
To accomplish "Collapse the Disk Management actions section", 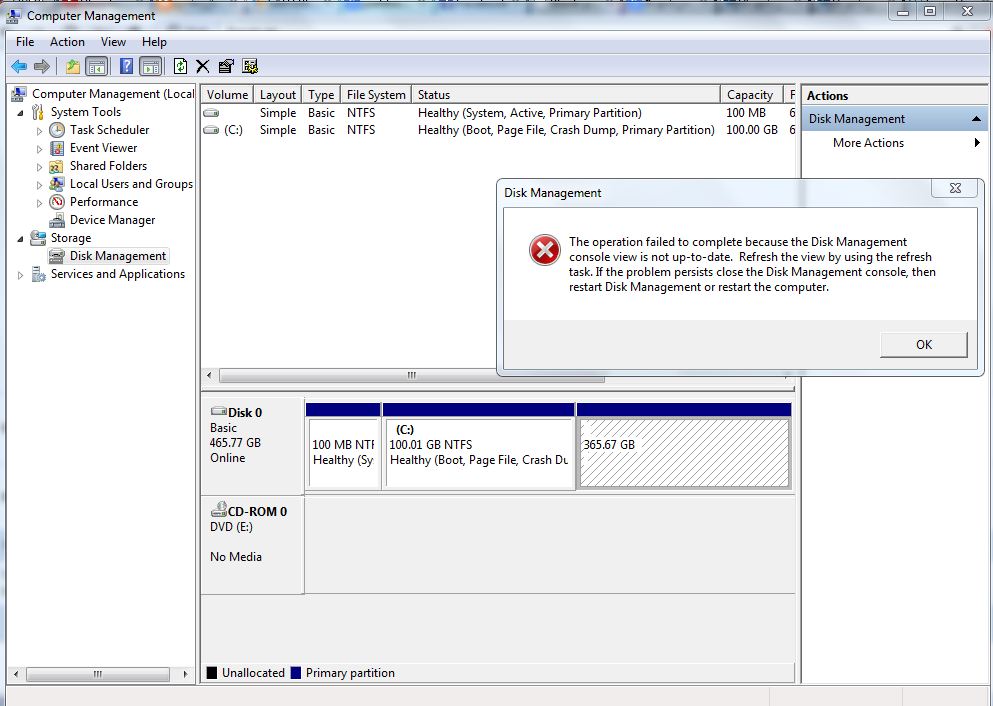I will [976, 119].
